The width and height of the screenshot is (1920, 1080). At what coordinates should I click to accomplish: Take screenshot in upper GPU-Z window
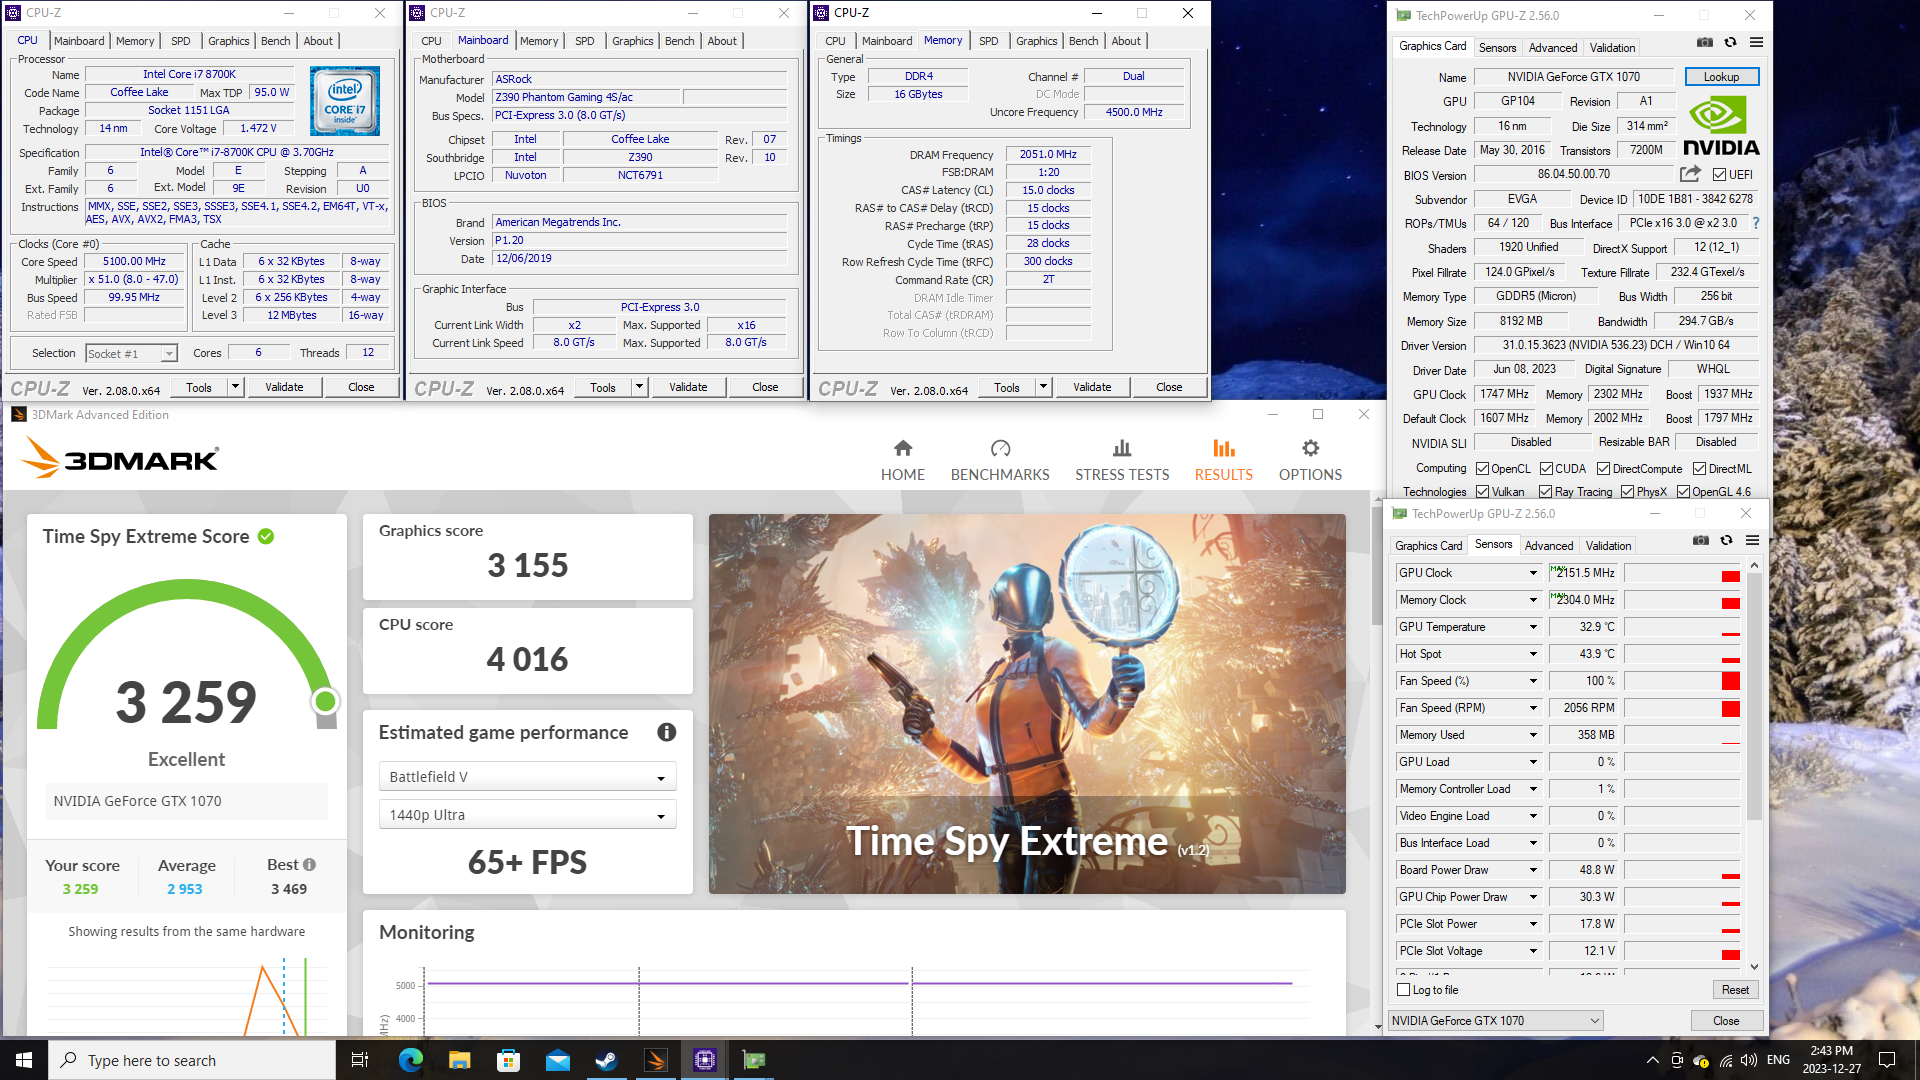point(1705,43)
